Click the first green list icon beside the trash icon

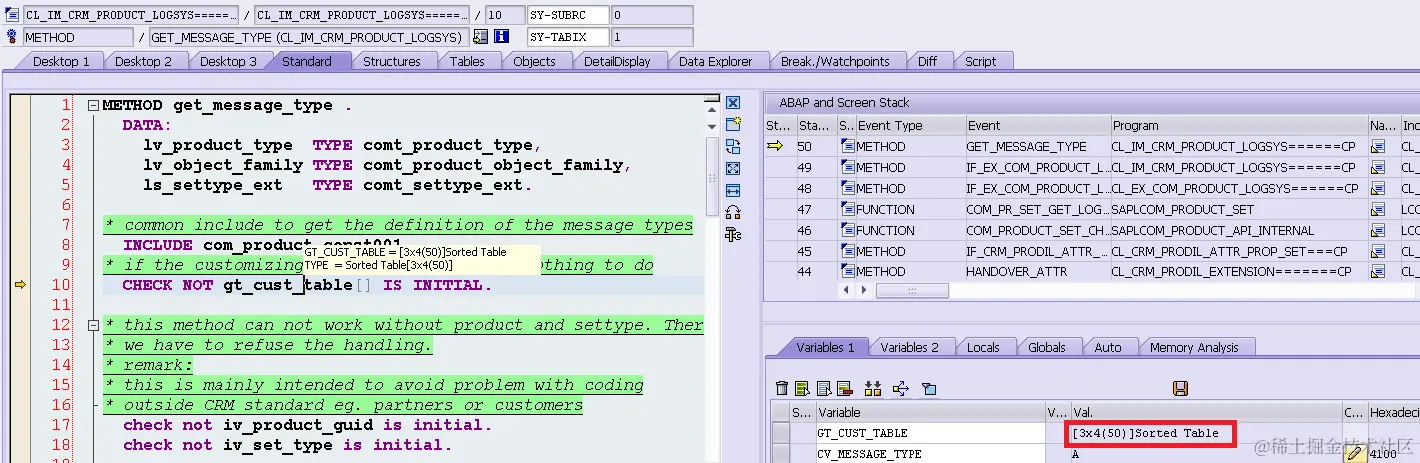(803, 389)
